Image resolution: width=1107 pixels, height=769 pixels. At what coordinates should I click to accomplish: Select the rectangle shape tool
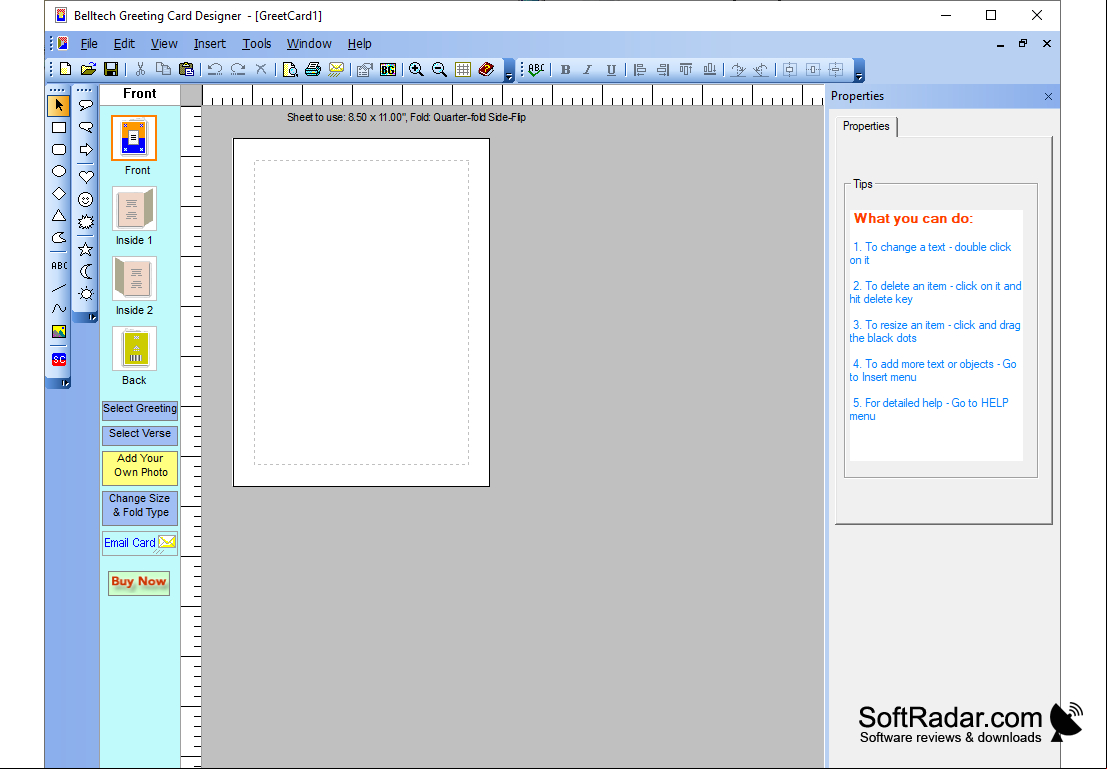(x=59, y=128)
